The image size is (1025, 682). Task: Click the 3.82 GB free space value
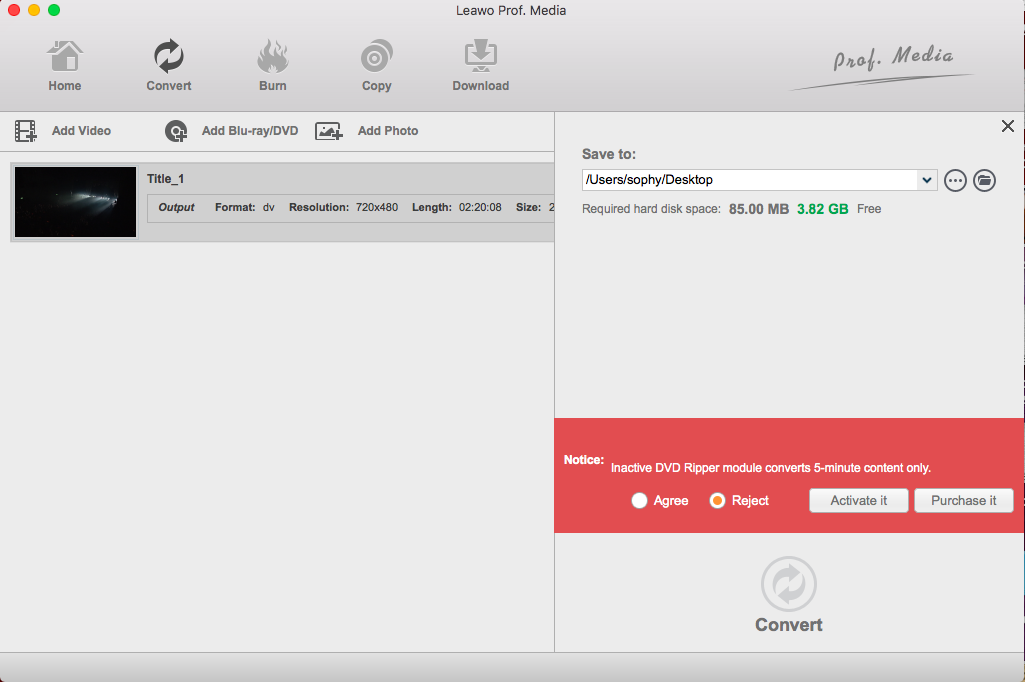click(x=822, y=209)
